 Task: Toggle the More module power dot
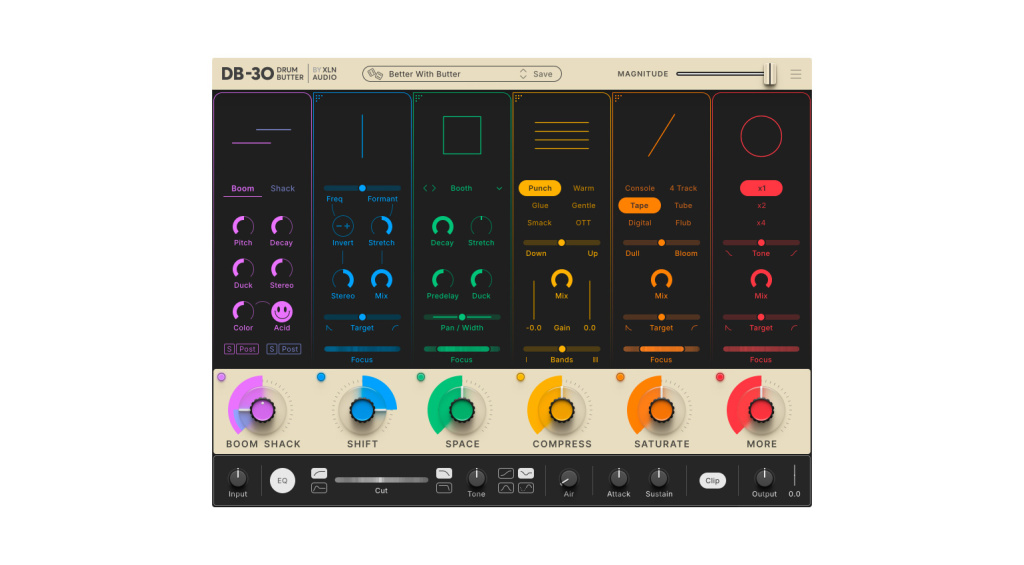click(720, 377)
